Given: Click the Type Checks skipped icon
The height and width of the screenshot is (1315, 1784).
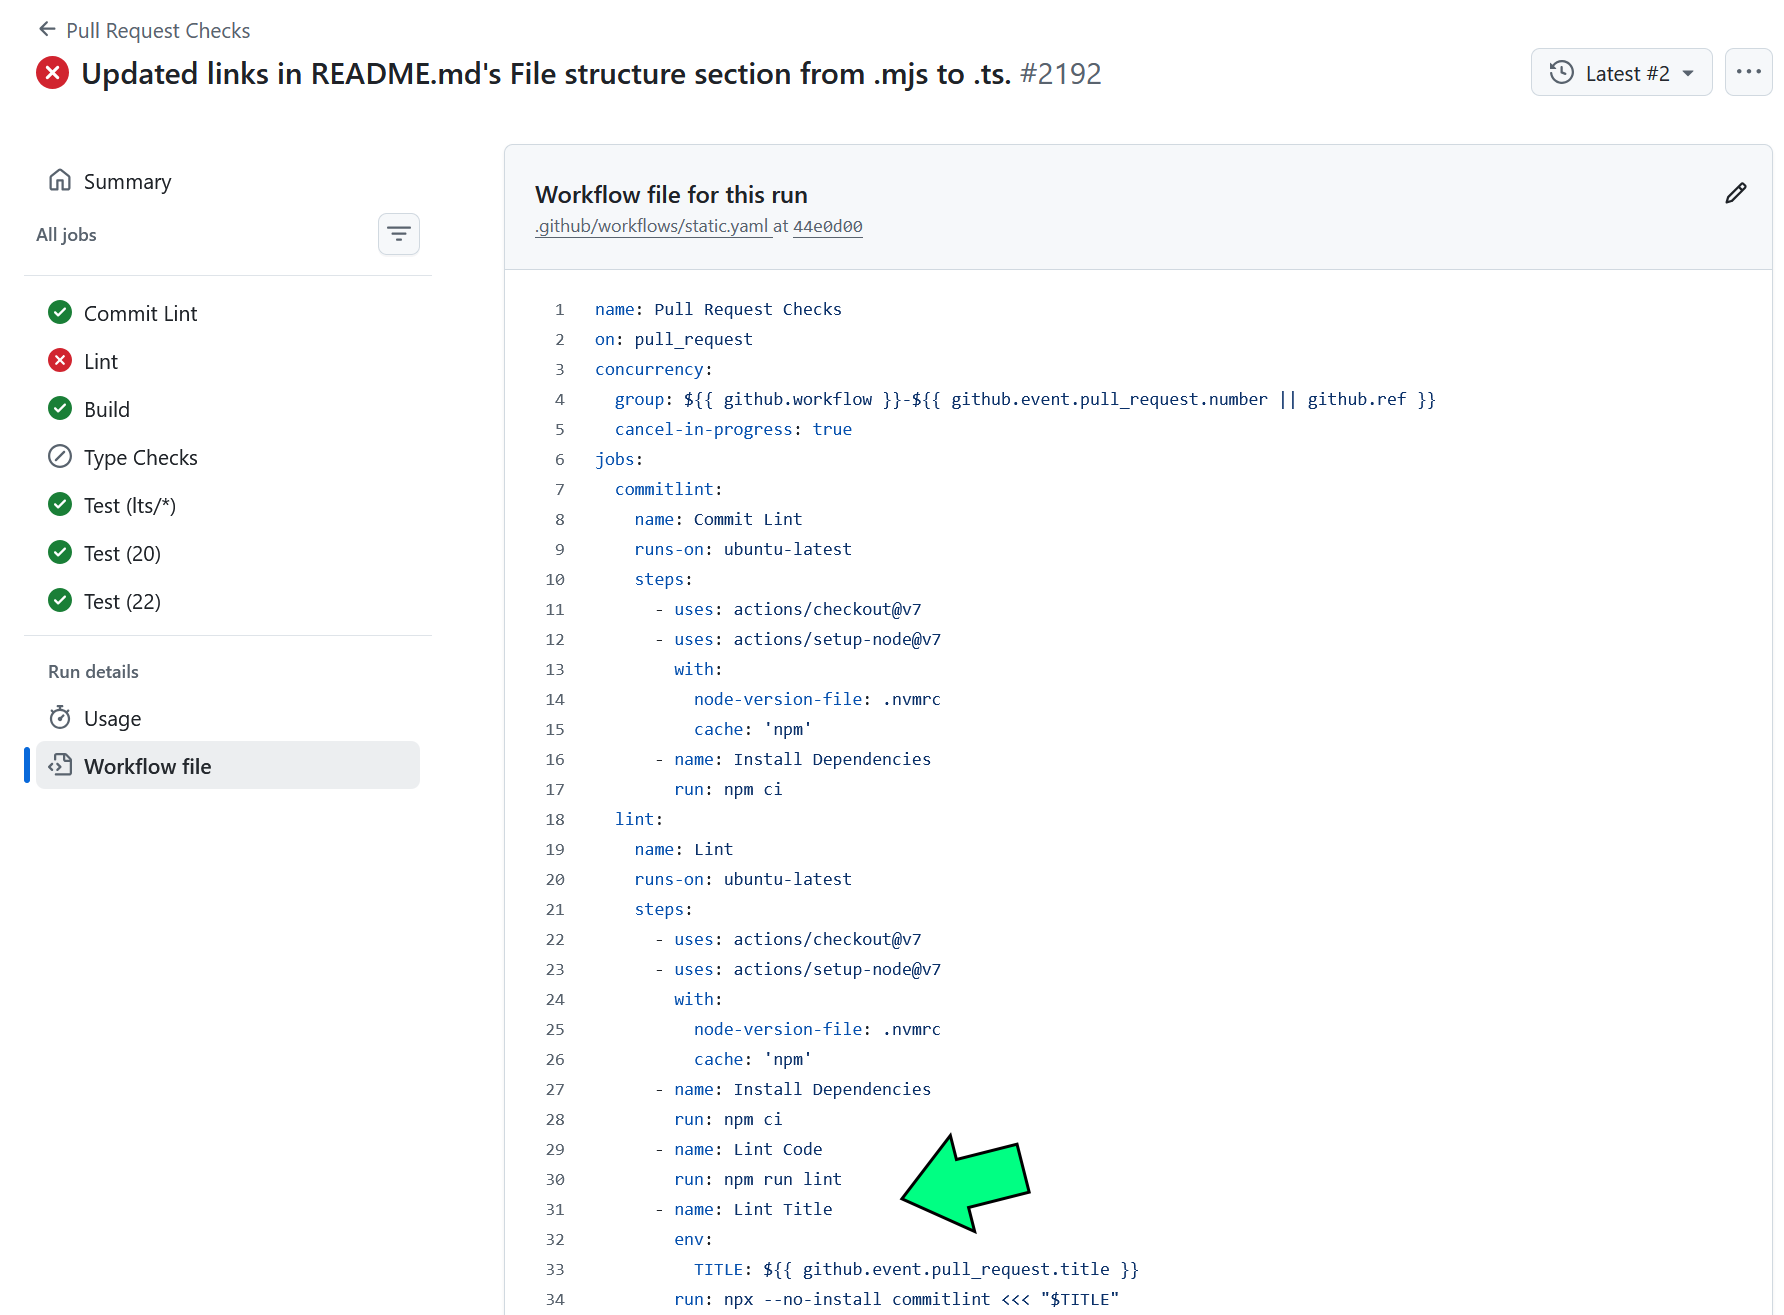Looking at the screenshot, I should (x=60, y=456).
